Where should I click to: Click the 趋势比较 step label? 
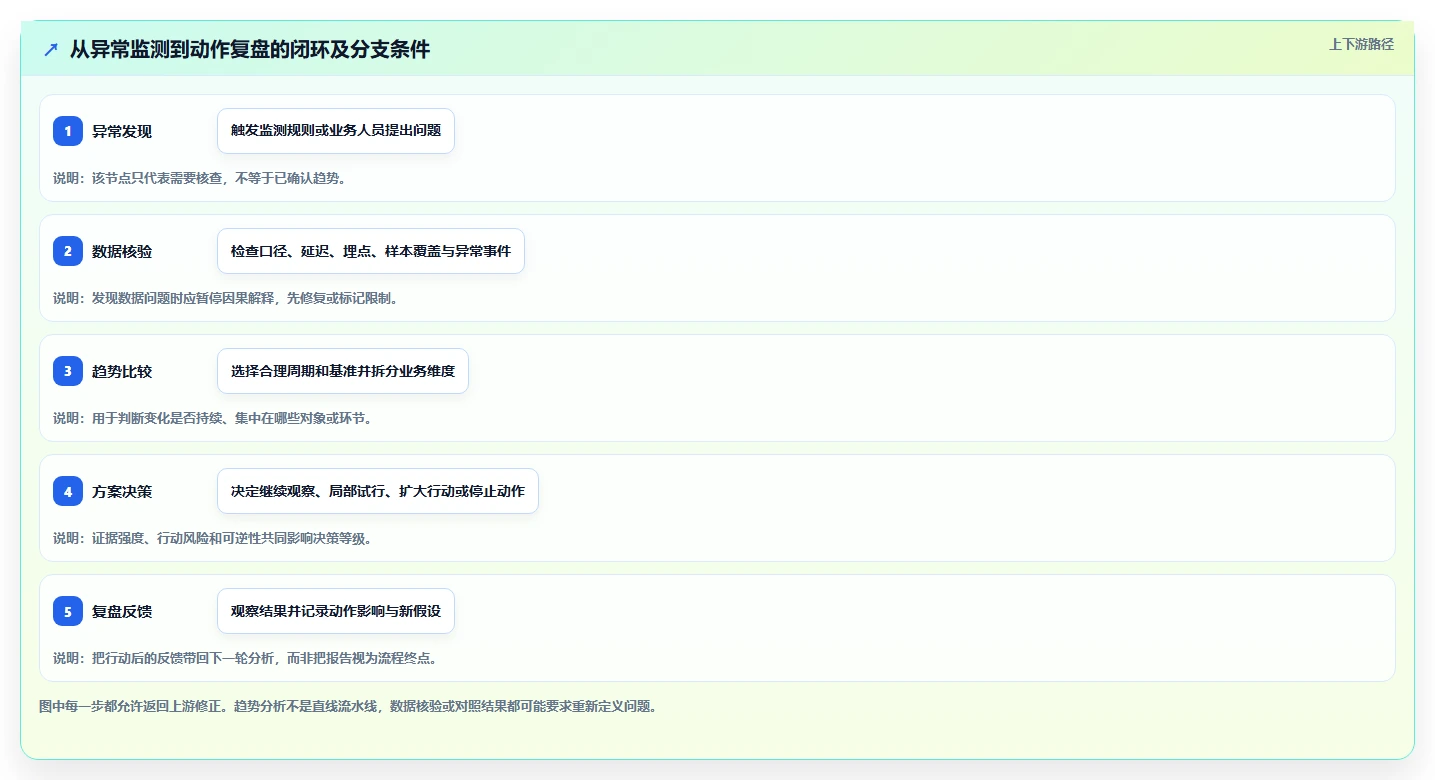tap(122, 371)
